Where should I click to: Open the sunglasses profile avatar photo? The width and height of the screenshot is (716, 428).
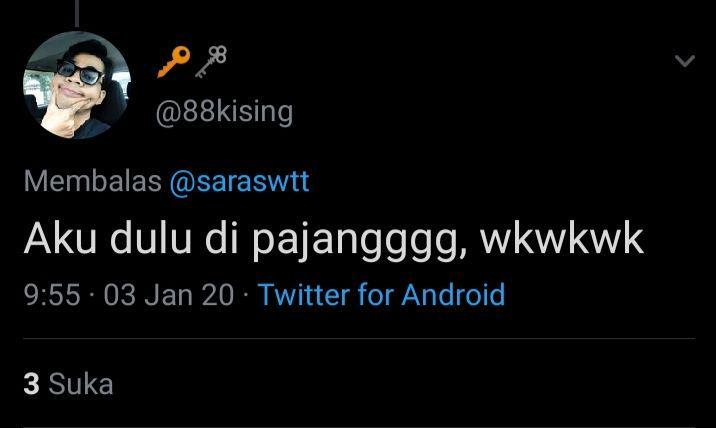coord(77,85)
